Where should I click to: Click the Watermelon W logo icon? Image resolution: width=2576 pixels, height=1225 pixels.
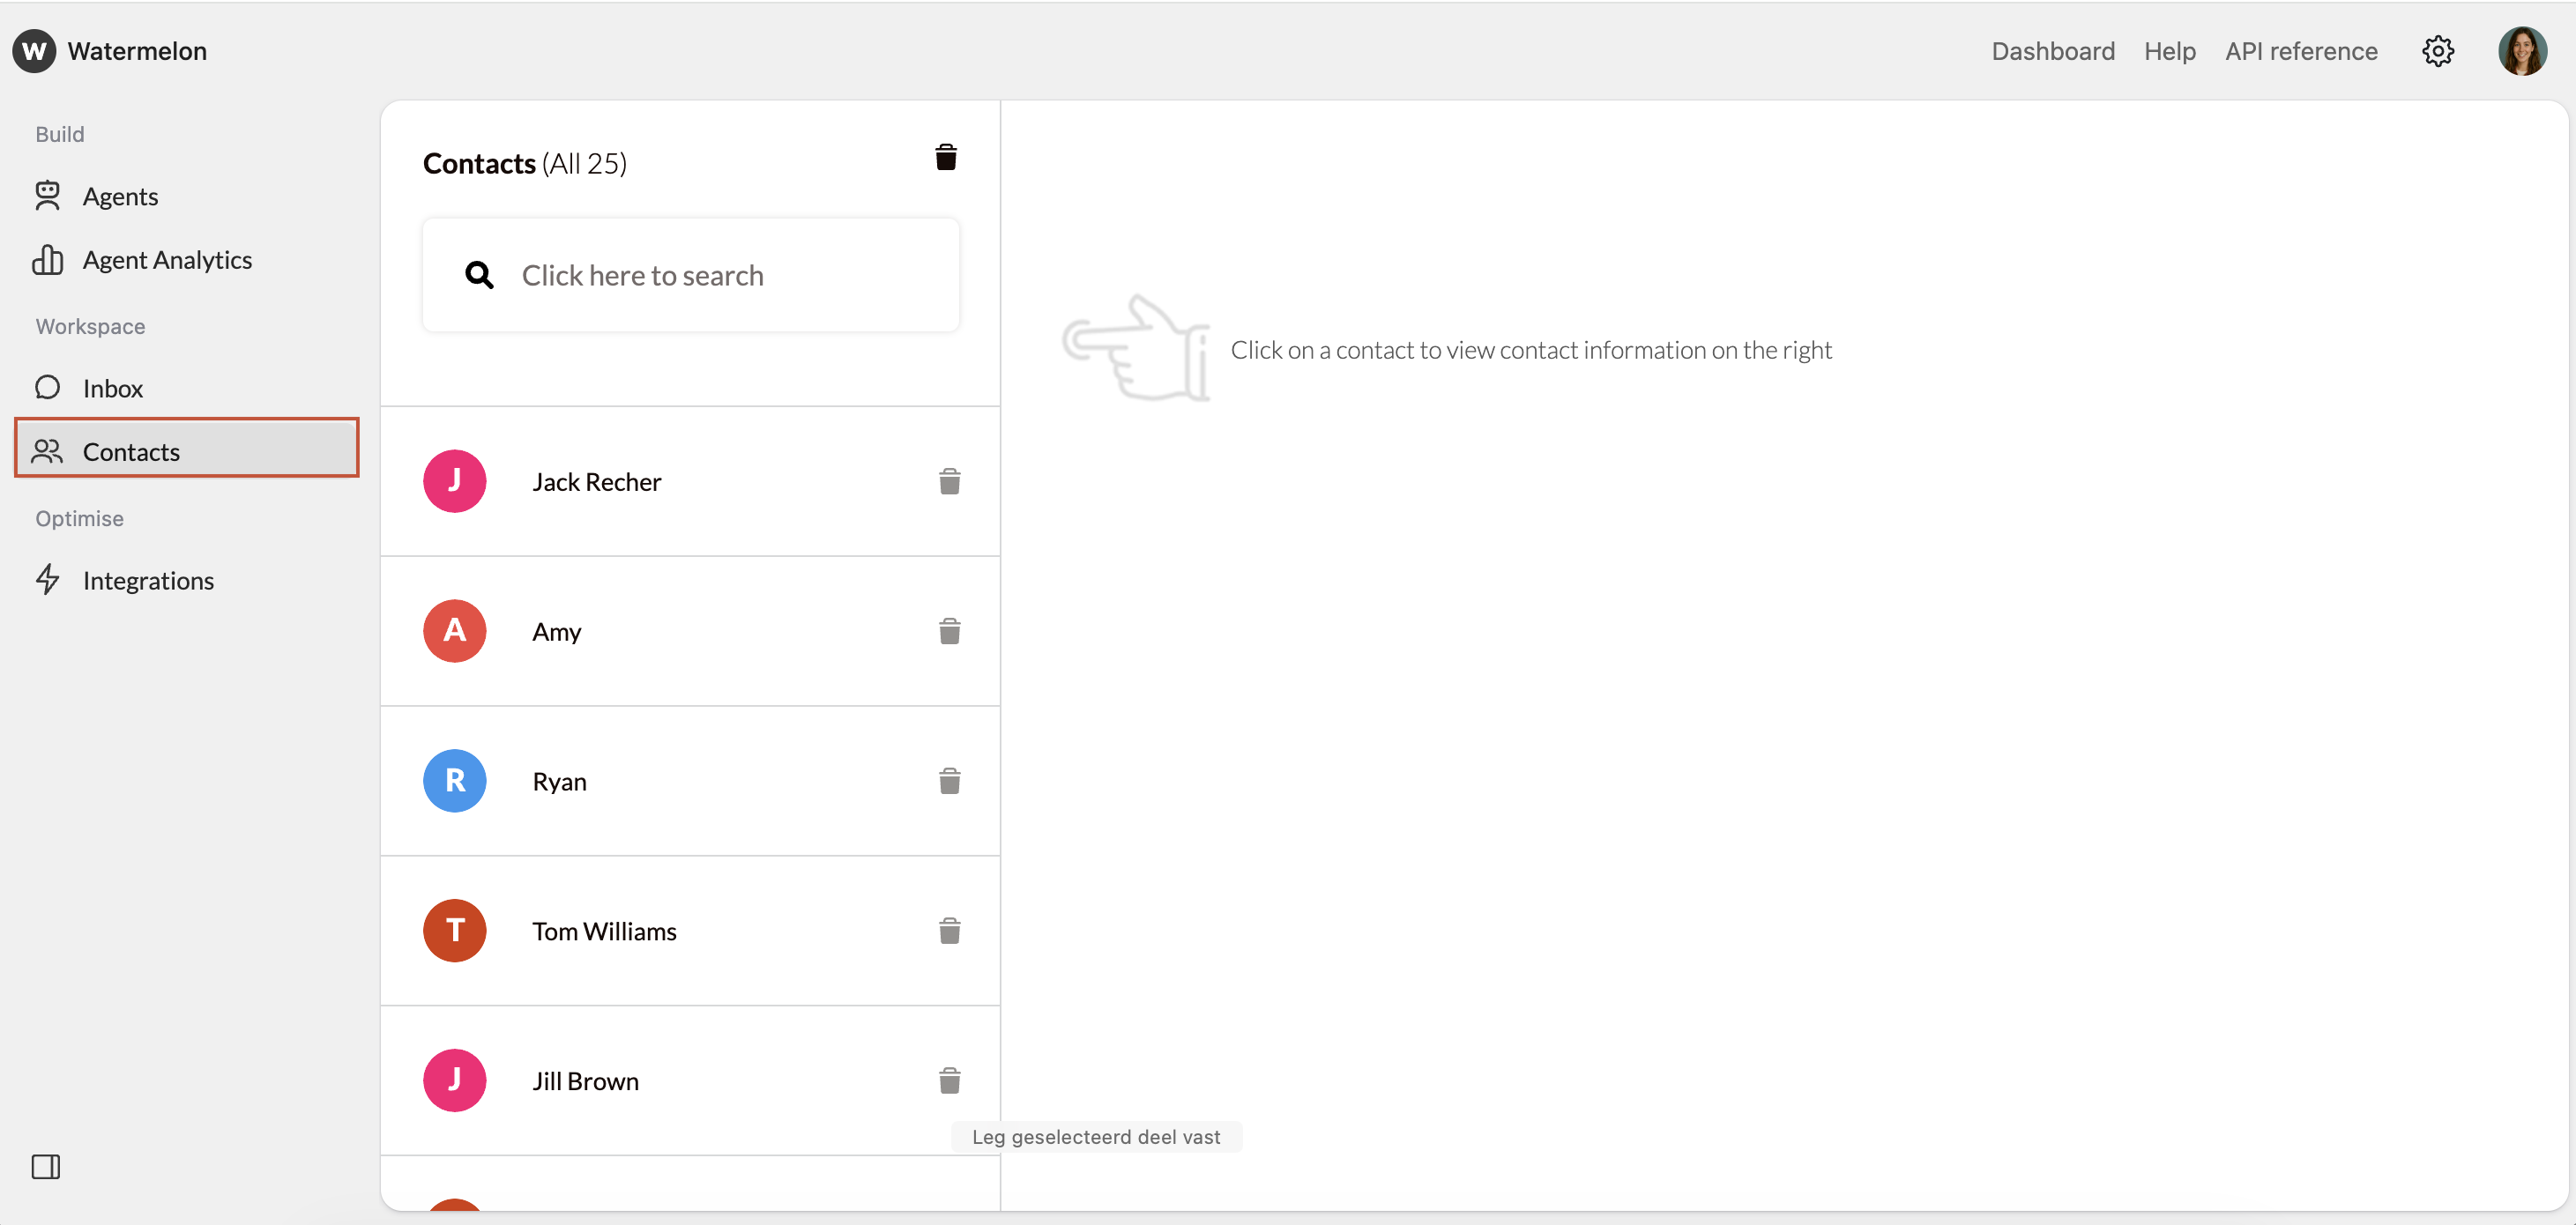pos(34,51)
